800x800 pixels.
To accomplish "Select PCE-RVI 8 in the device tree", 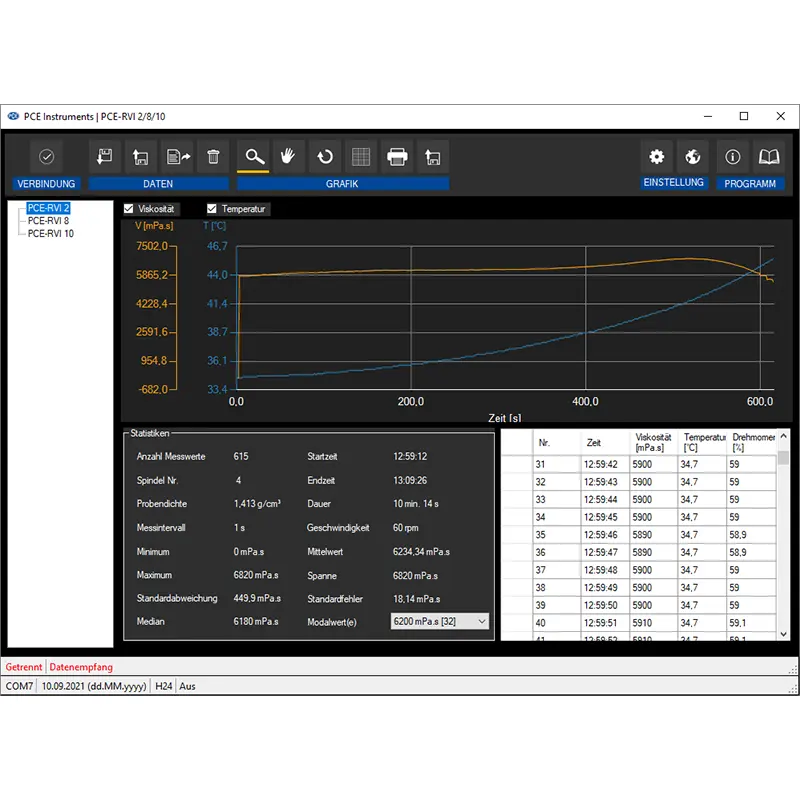I will [x=49, y=221].
